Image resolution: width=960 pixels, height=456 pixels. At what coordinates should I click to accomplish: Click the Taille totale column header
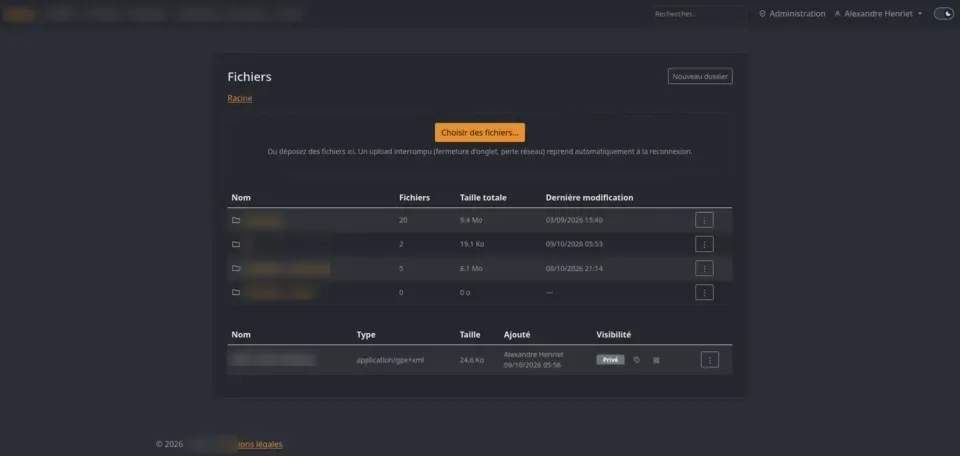(x=483, y=198)
